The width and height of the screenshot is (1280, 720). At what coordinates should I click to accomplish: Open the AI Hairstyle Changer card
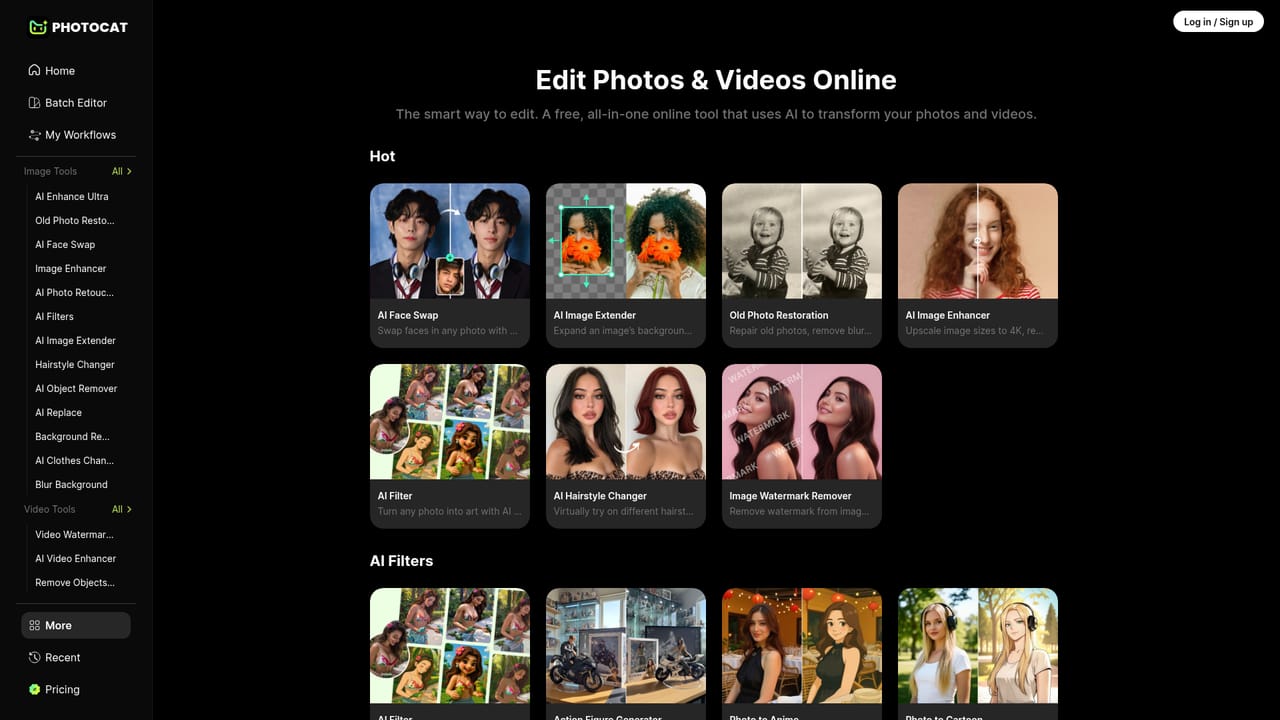(x=626, y=446)
